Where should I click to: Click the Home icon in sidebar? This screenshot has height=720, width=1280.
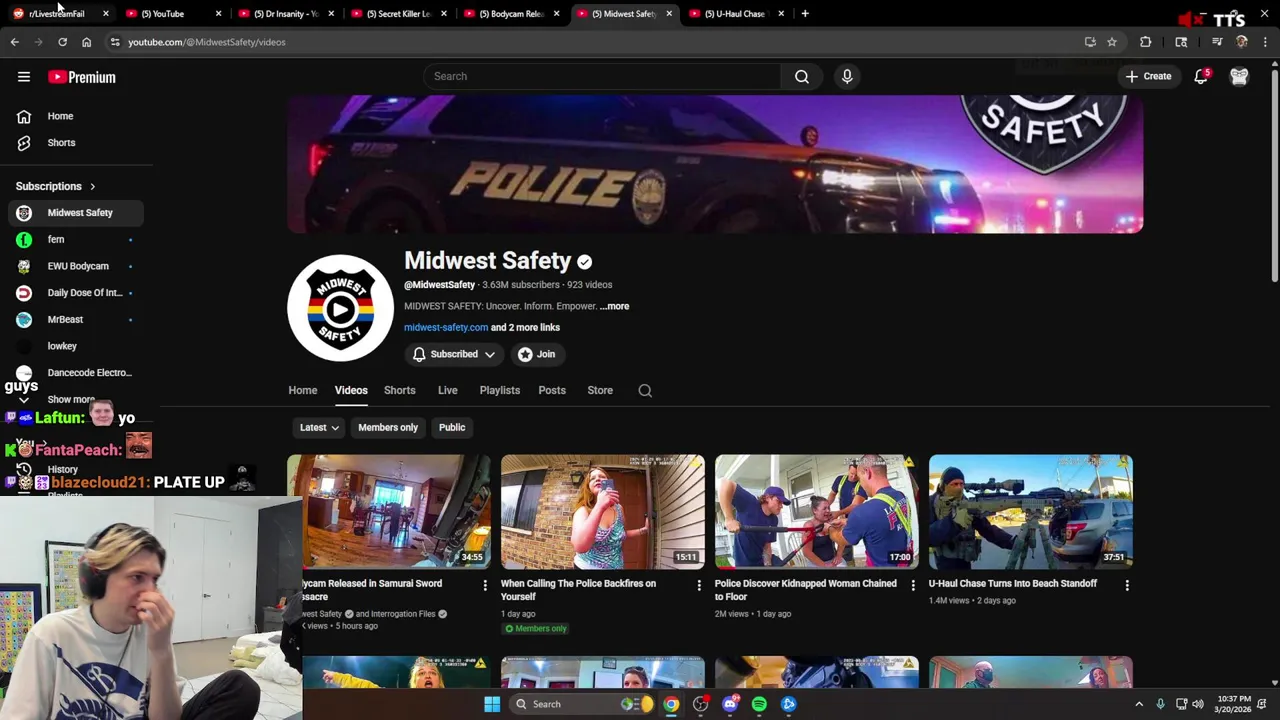[24, 116]
